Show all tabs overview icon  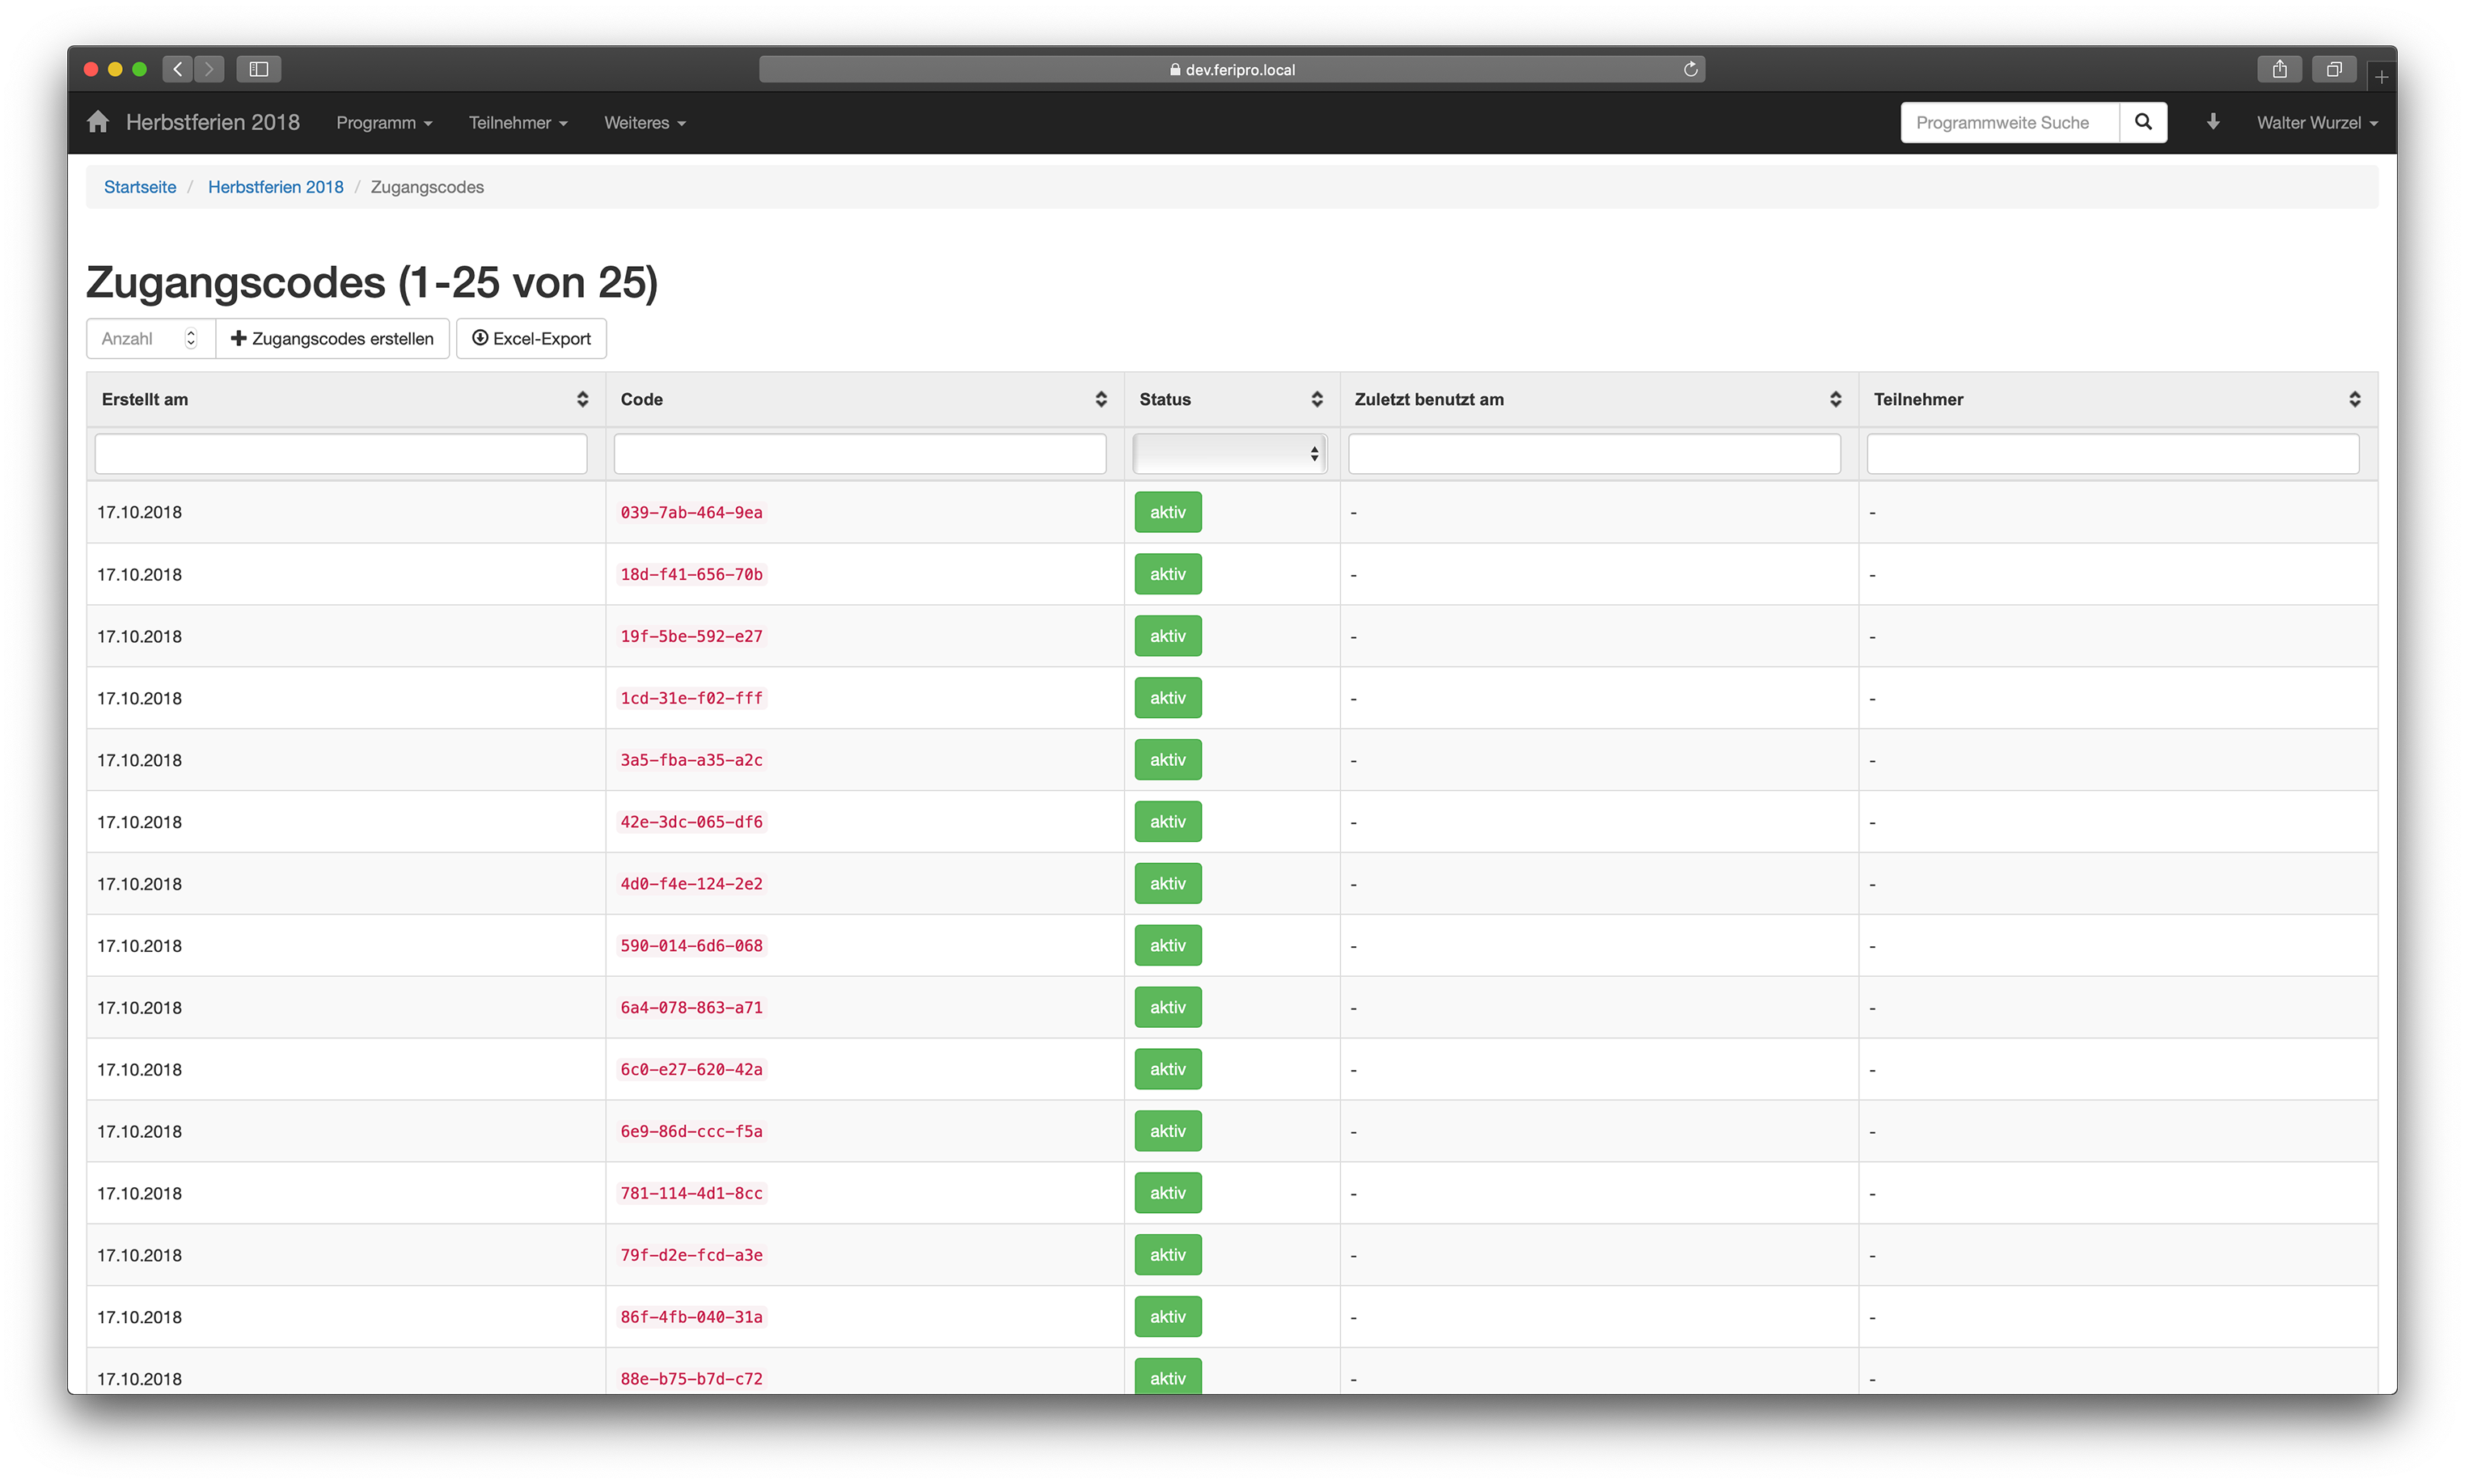point(2333,69)
